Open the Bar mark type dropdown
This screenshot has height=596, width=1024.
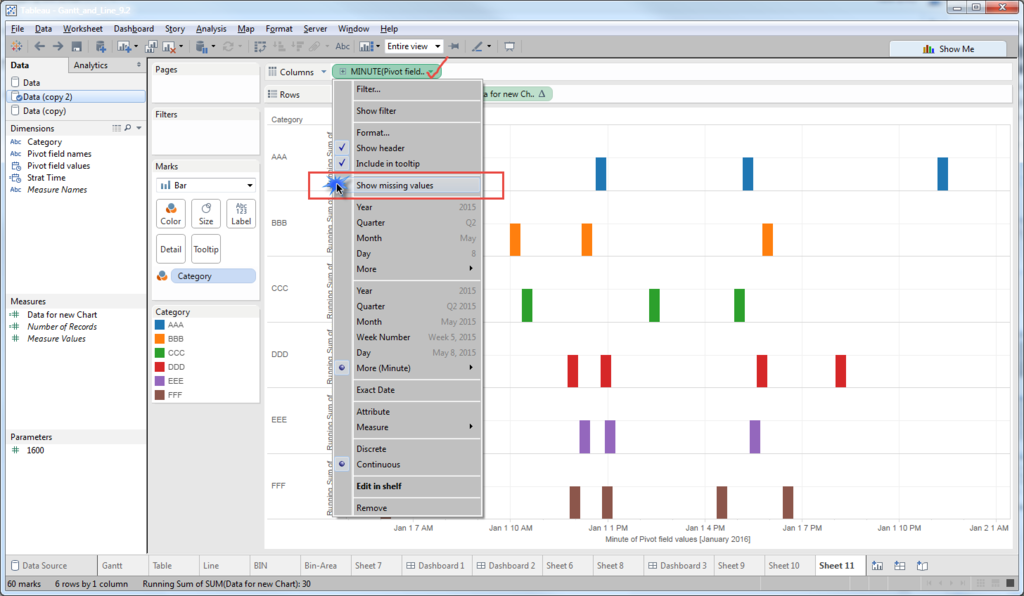pyautogui.click(x=206, y=185)
